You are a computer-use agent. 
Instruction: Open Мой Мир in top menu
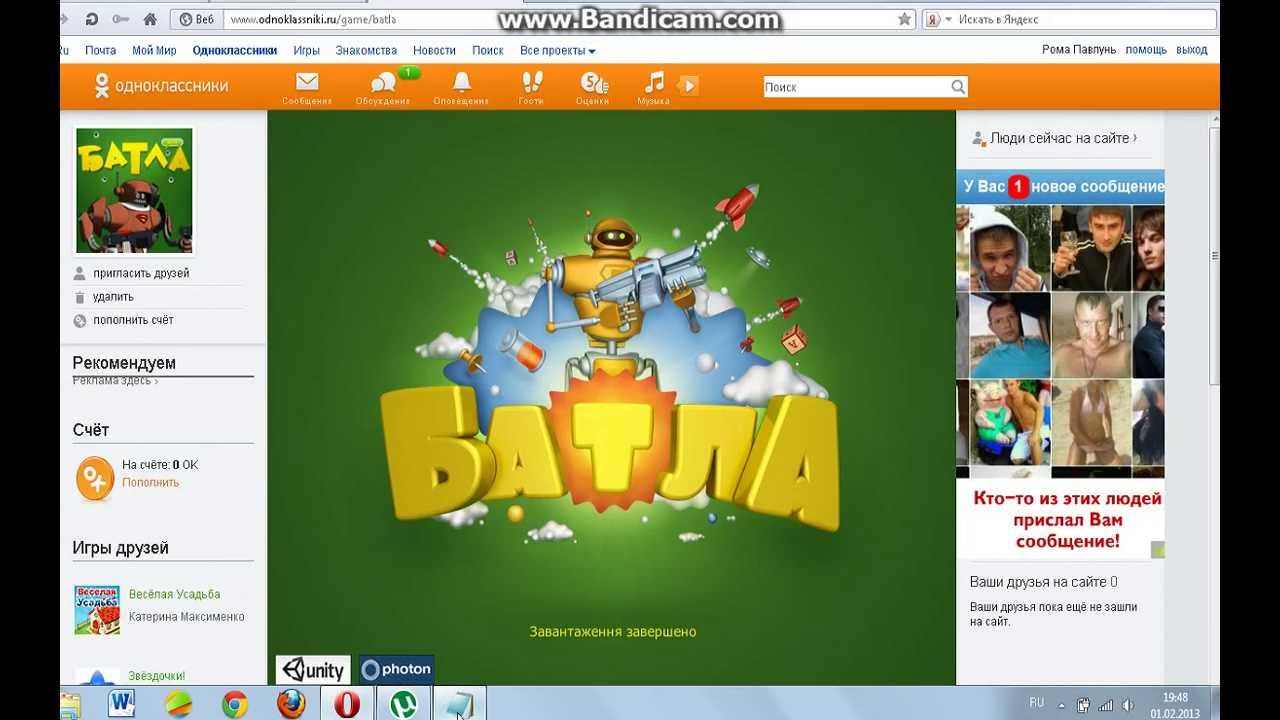tap(154, 50)
